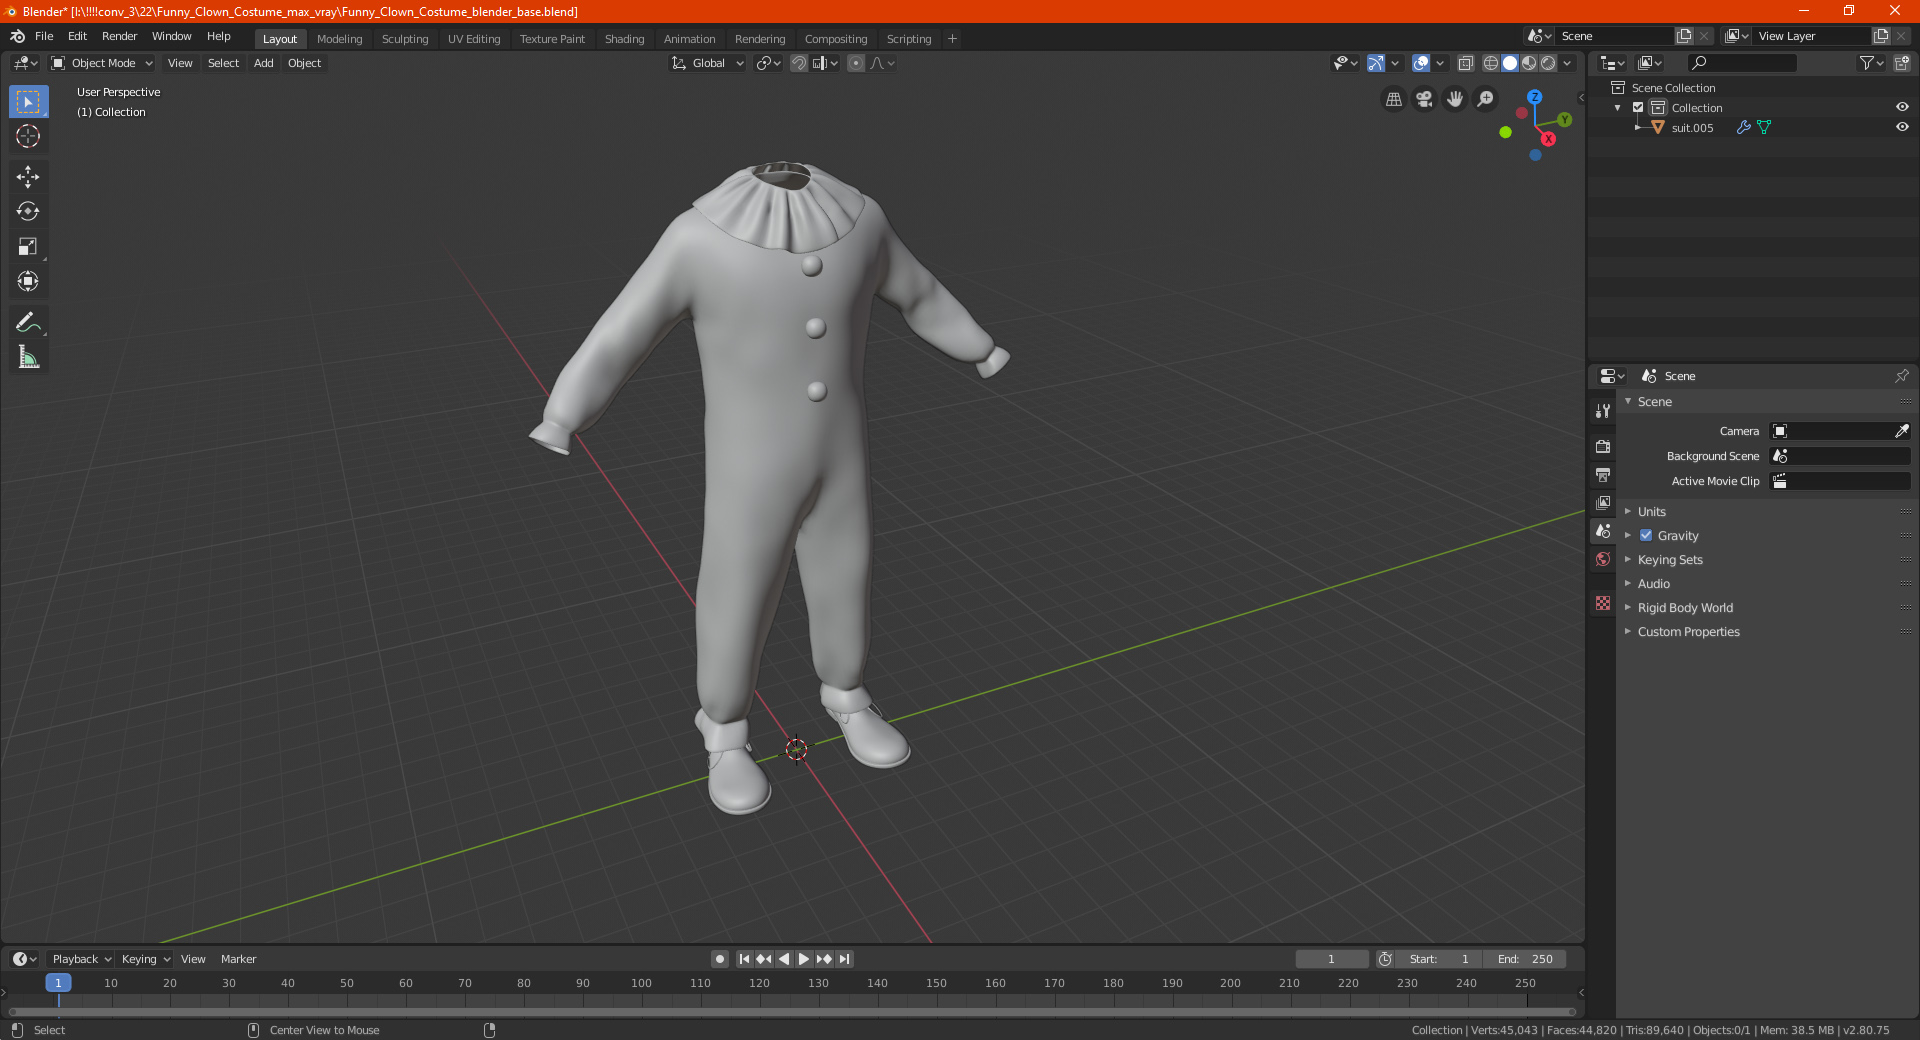Switch to the Shading workspace tab
The image size is (1920, 1040).
point(624,39)
